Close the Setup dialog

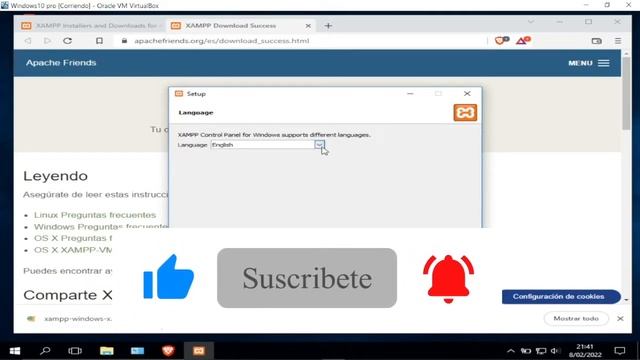coord(467,93)
